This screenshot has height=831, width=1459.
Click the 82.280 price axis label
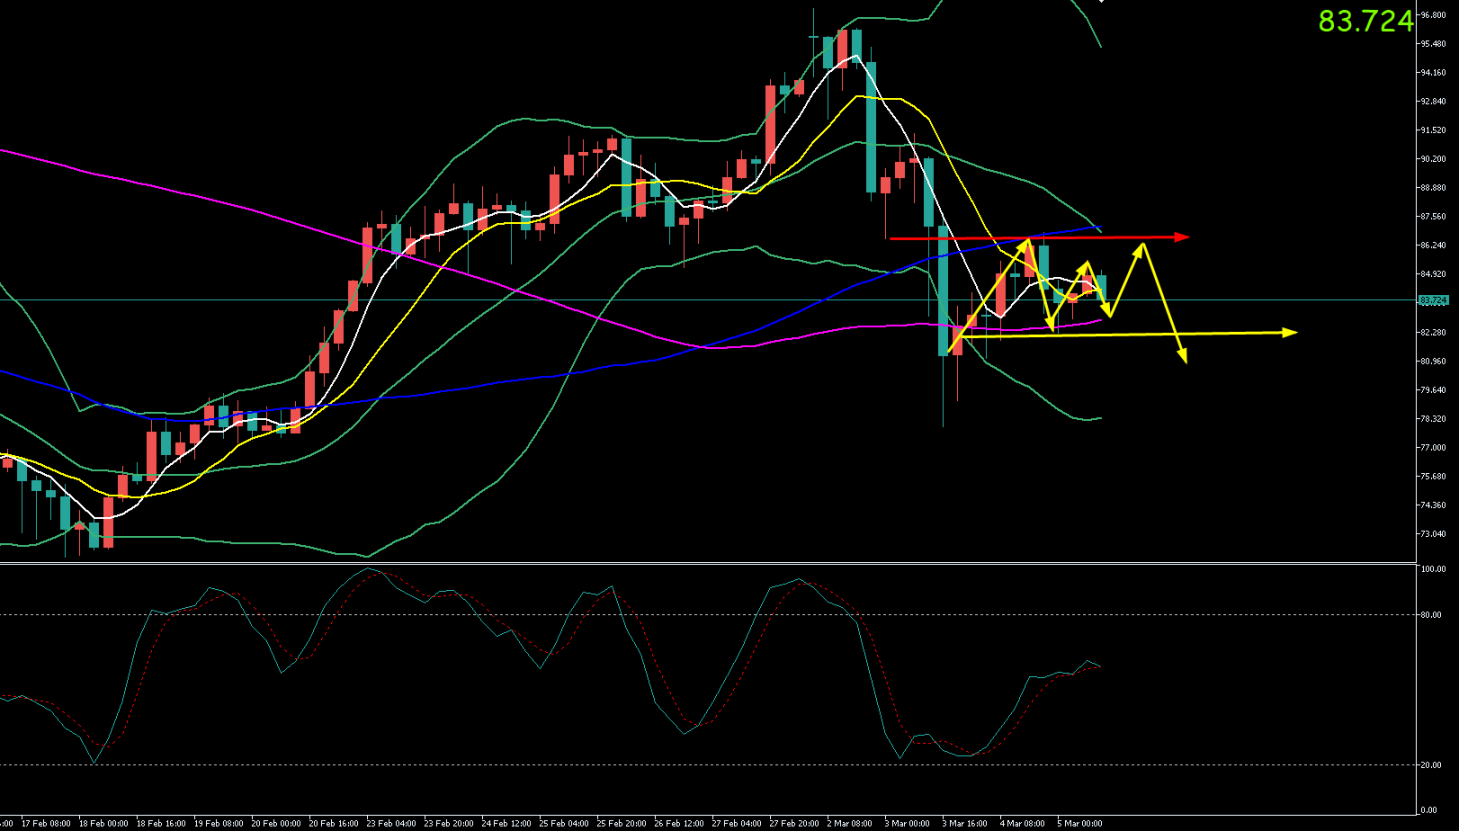[1433, 332]
